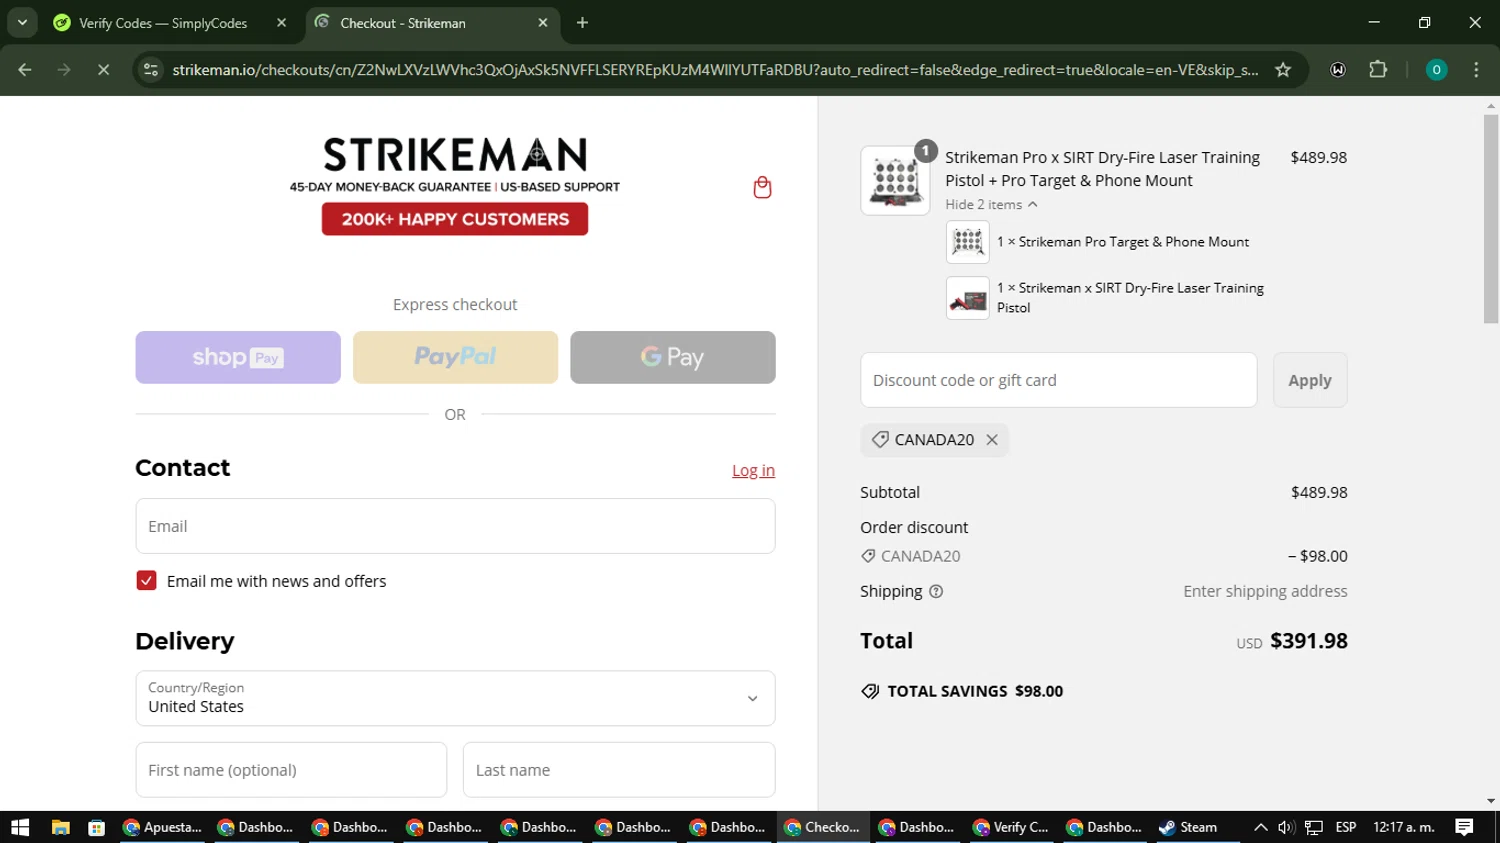This screenshot has width=1500, height=843.
Task: Focus the Email input field
Action: 455,526
